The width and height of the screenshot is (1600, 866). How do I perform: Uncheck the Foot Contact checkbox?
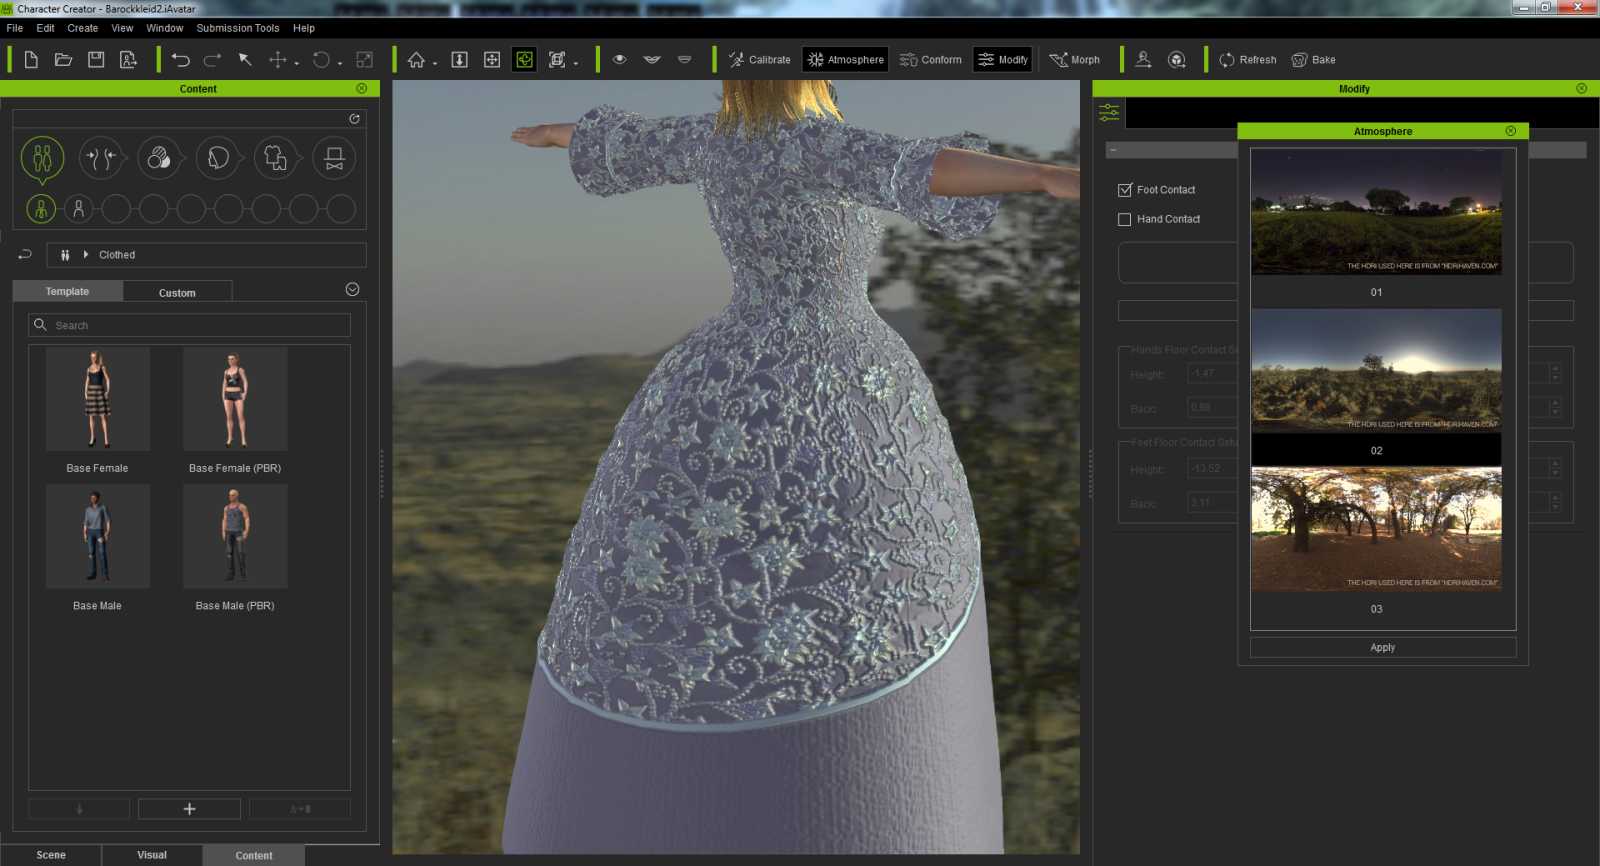[x=1125, y=190]
